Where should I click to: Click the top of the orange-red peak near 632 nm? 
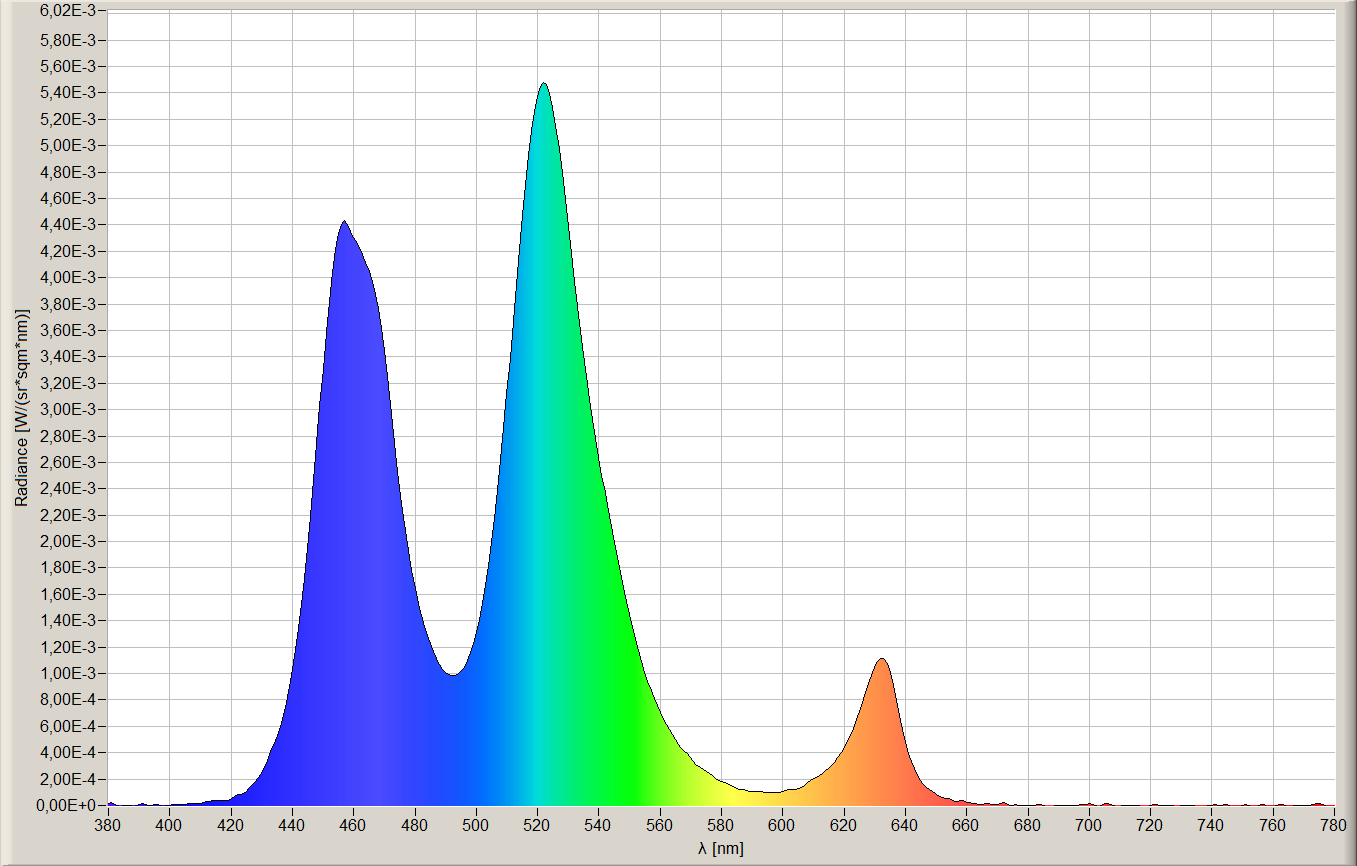coord(881,660)
